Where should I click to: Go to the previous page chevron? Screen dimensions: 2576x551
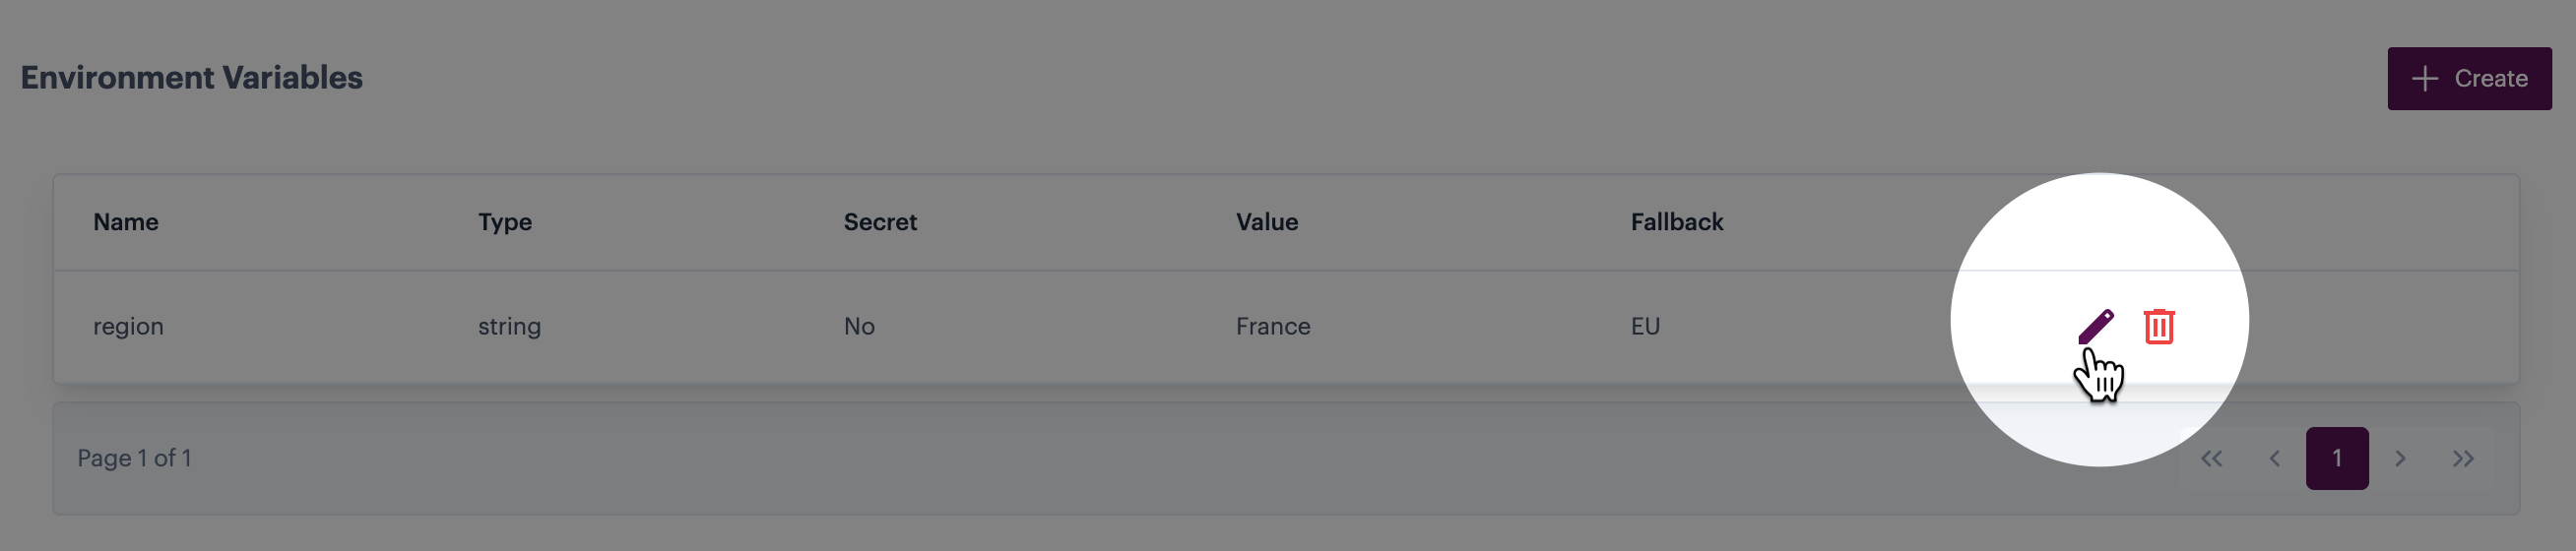2274,459
